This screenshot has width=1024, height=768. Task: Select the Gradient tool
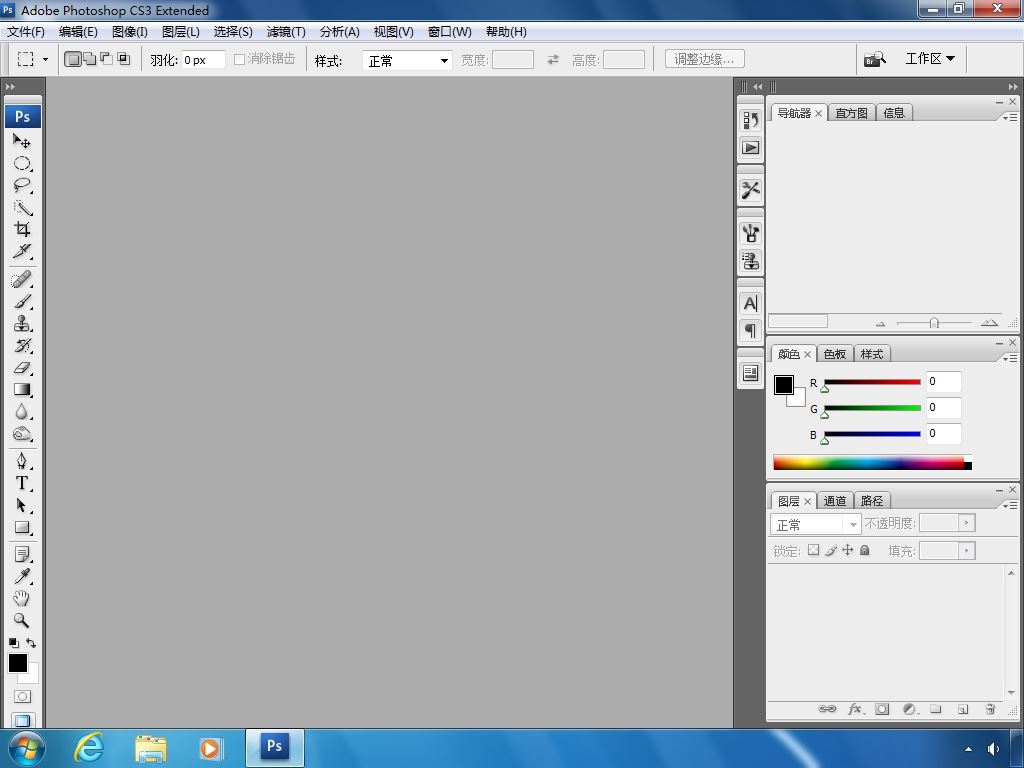point(22,389)
